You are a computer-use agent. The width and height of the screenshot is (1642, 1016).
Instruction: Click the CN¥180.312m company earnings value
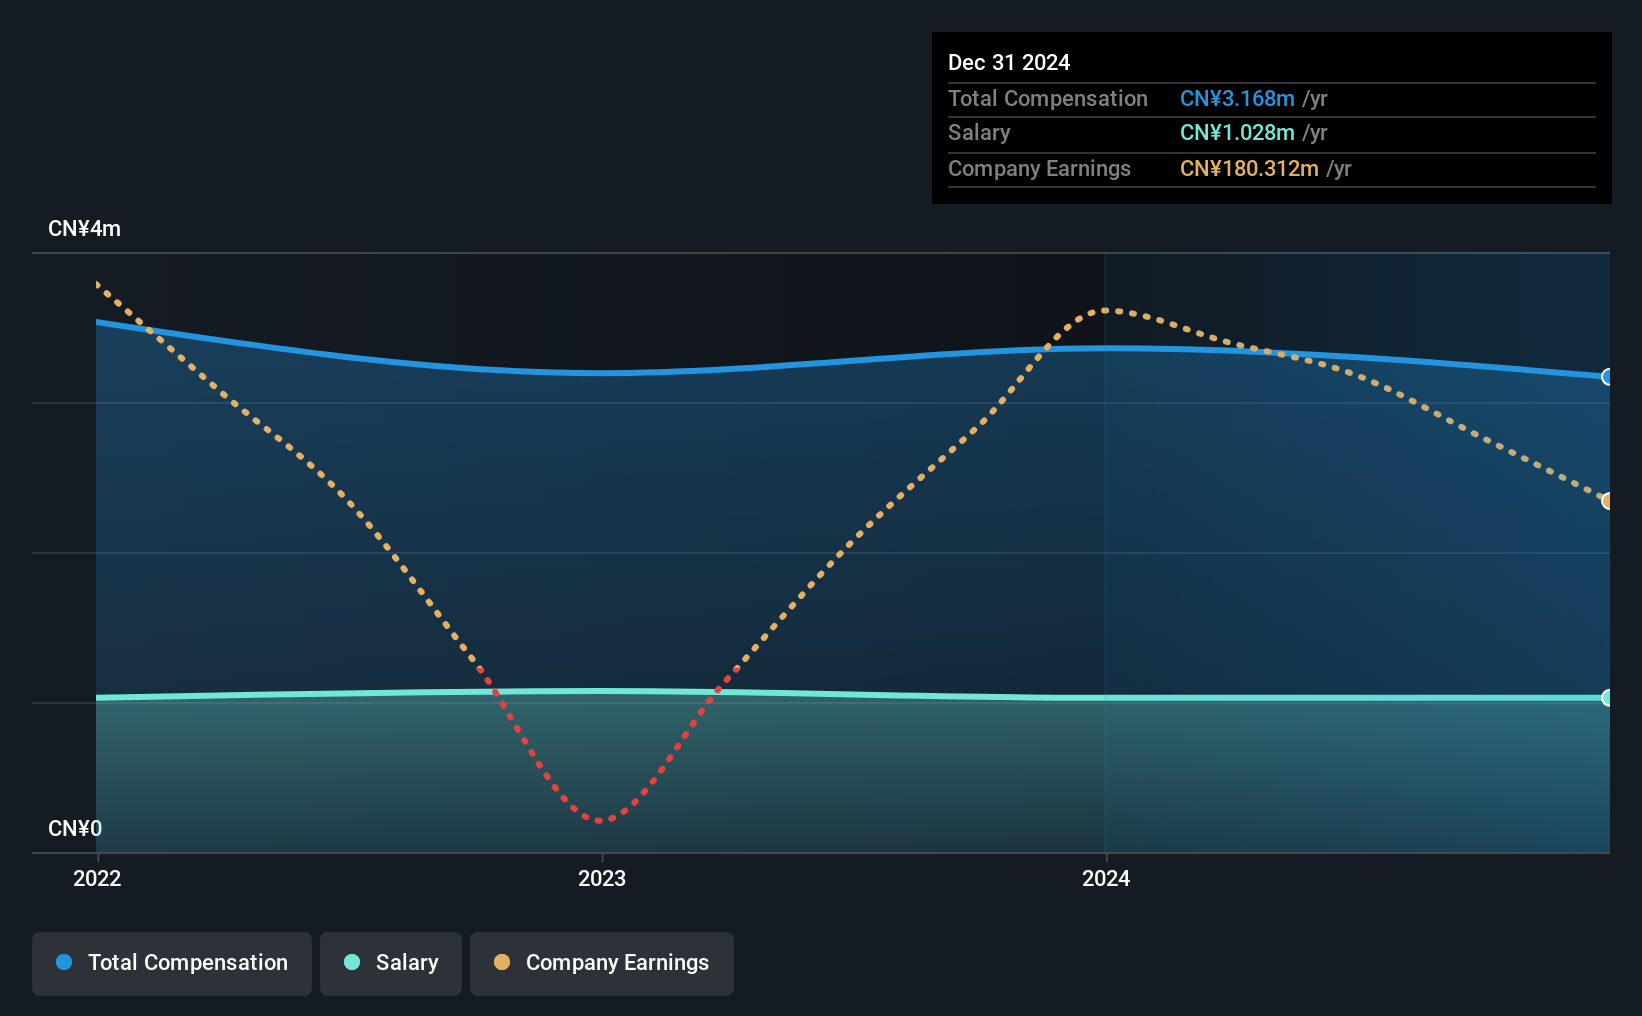(x=1249, y=168)
